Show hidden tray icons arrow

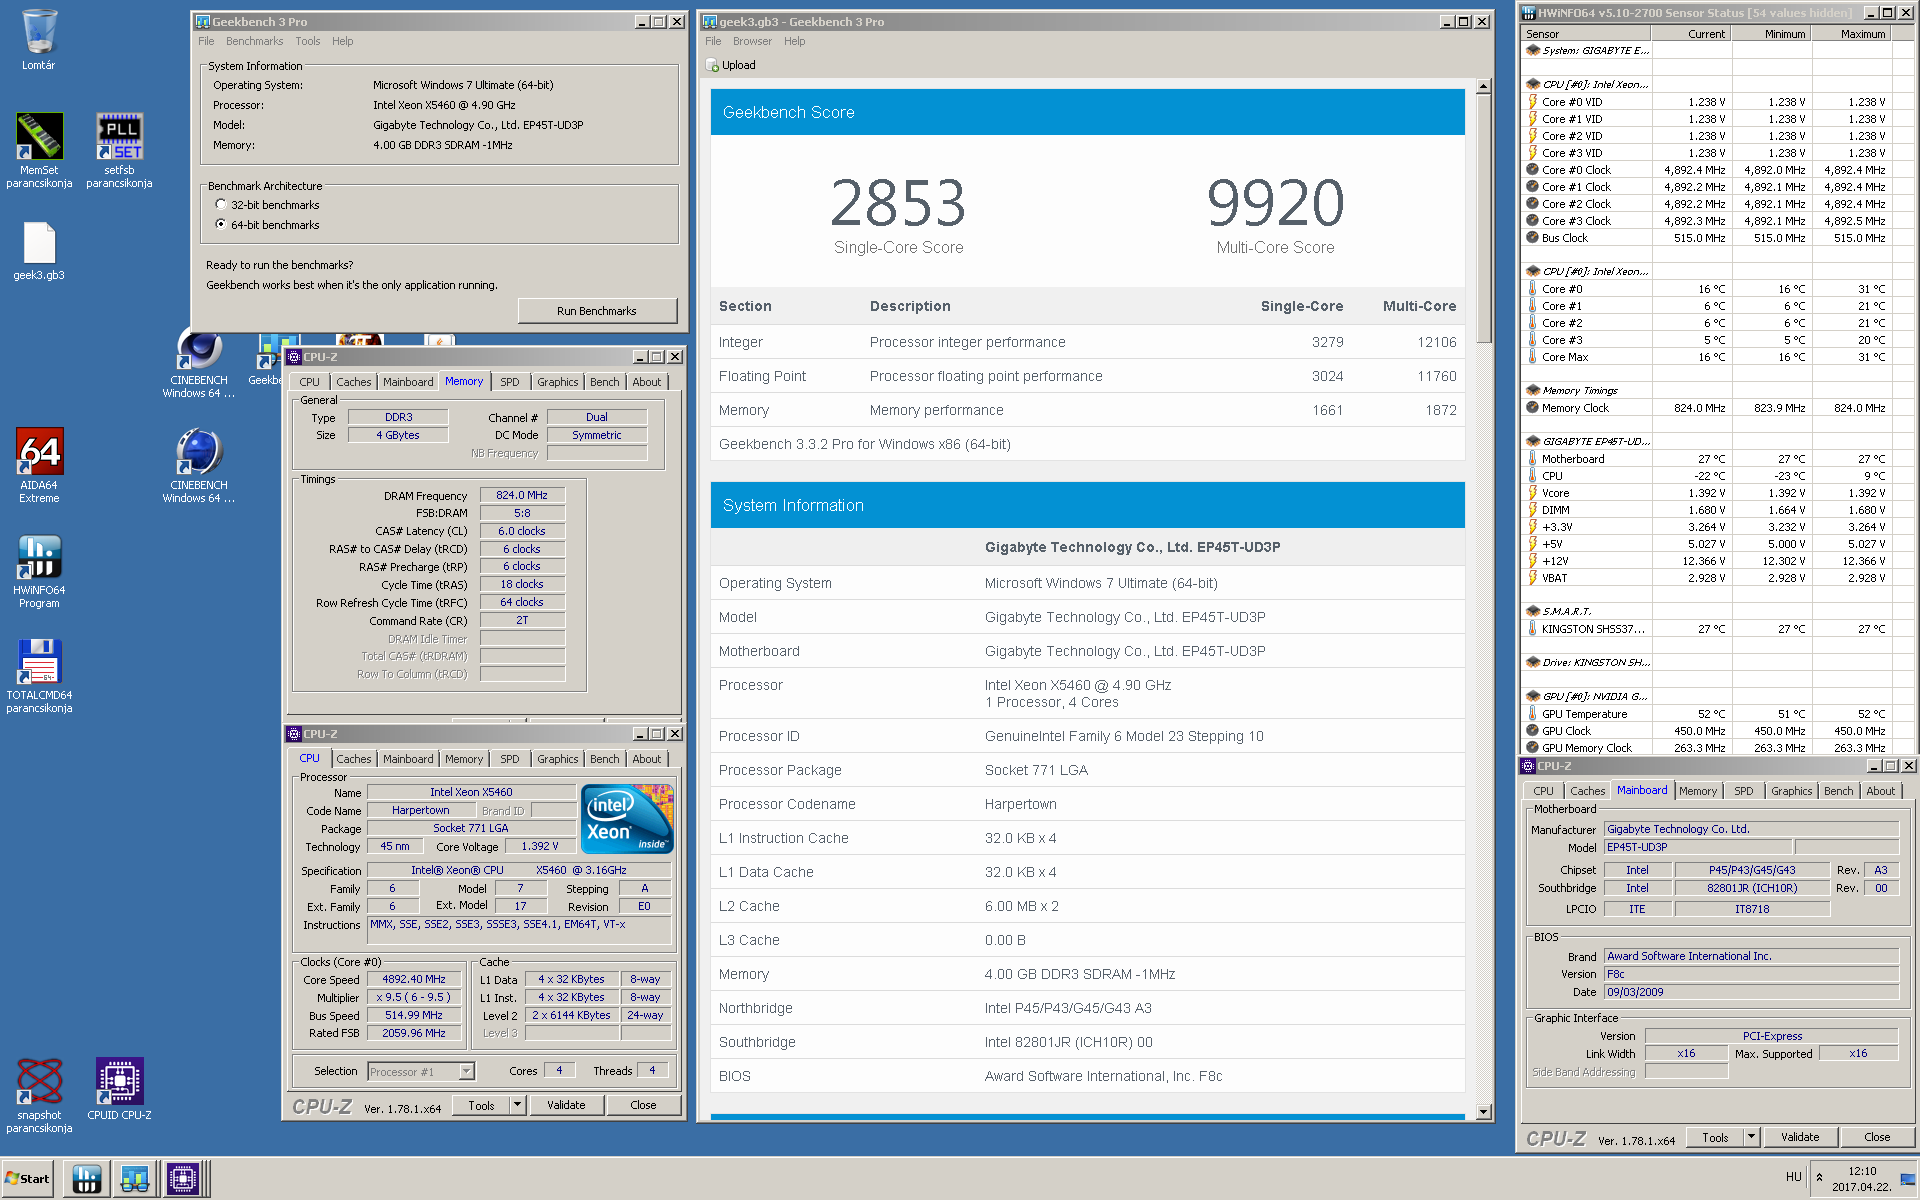point(1819,1177)
